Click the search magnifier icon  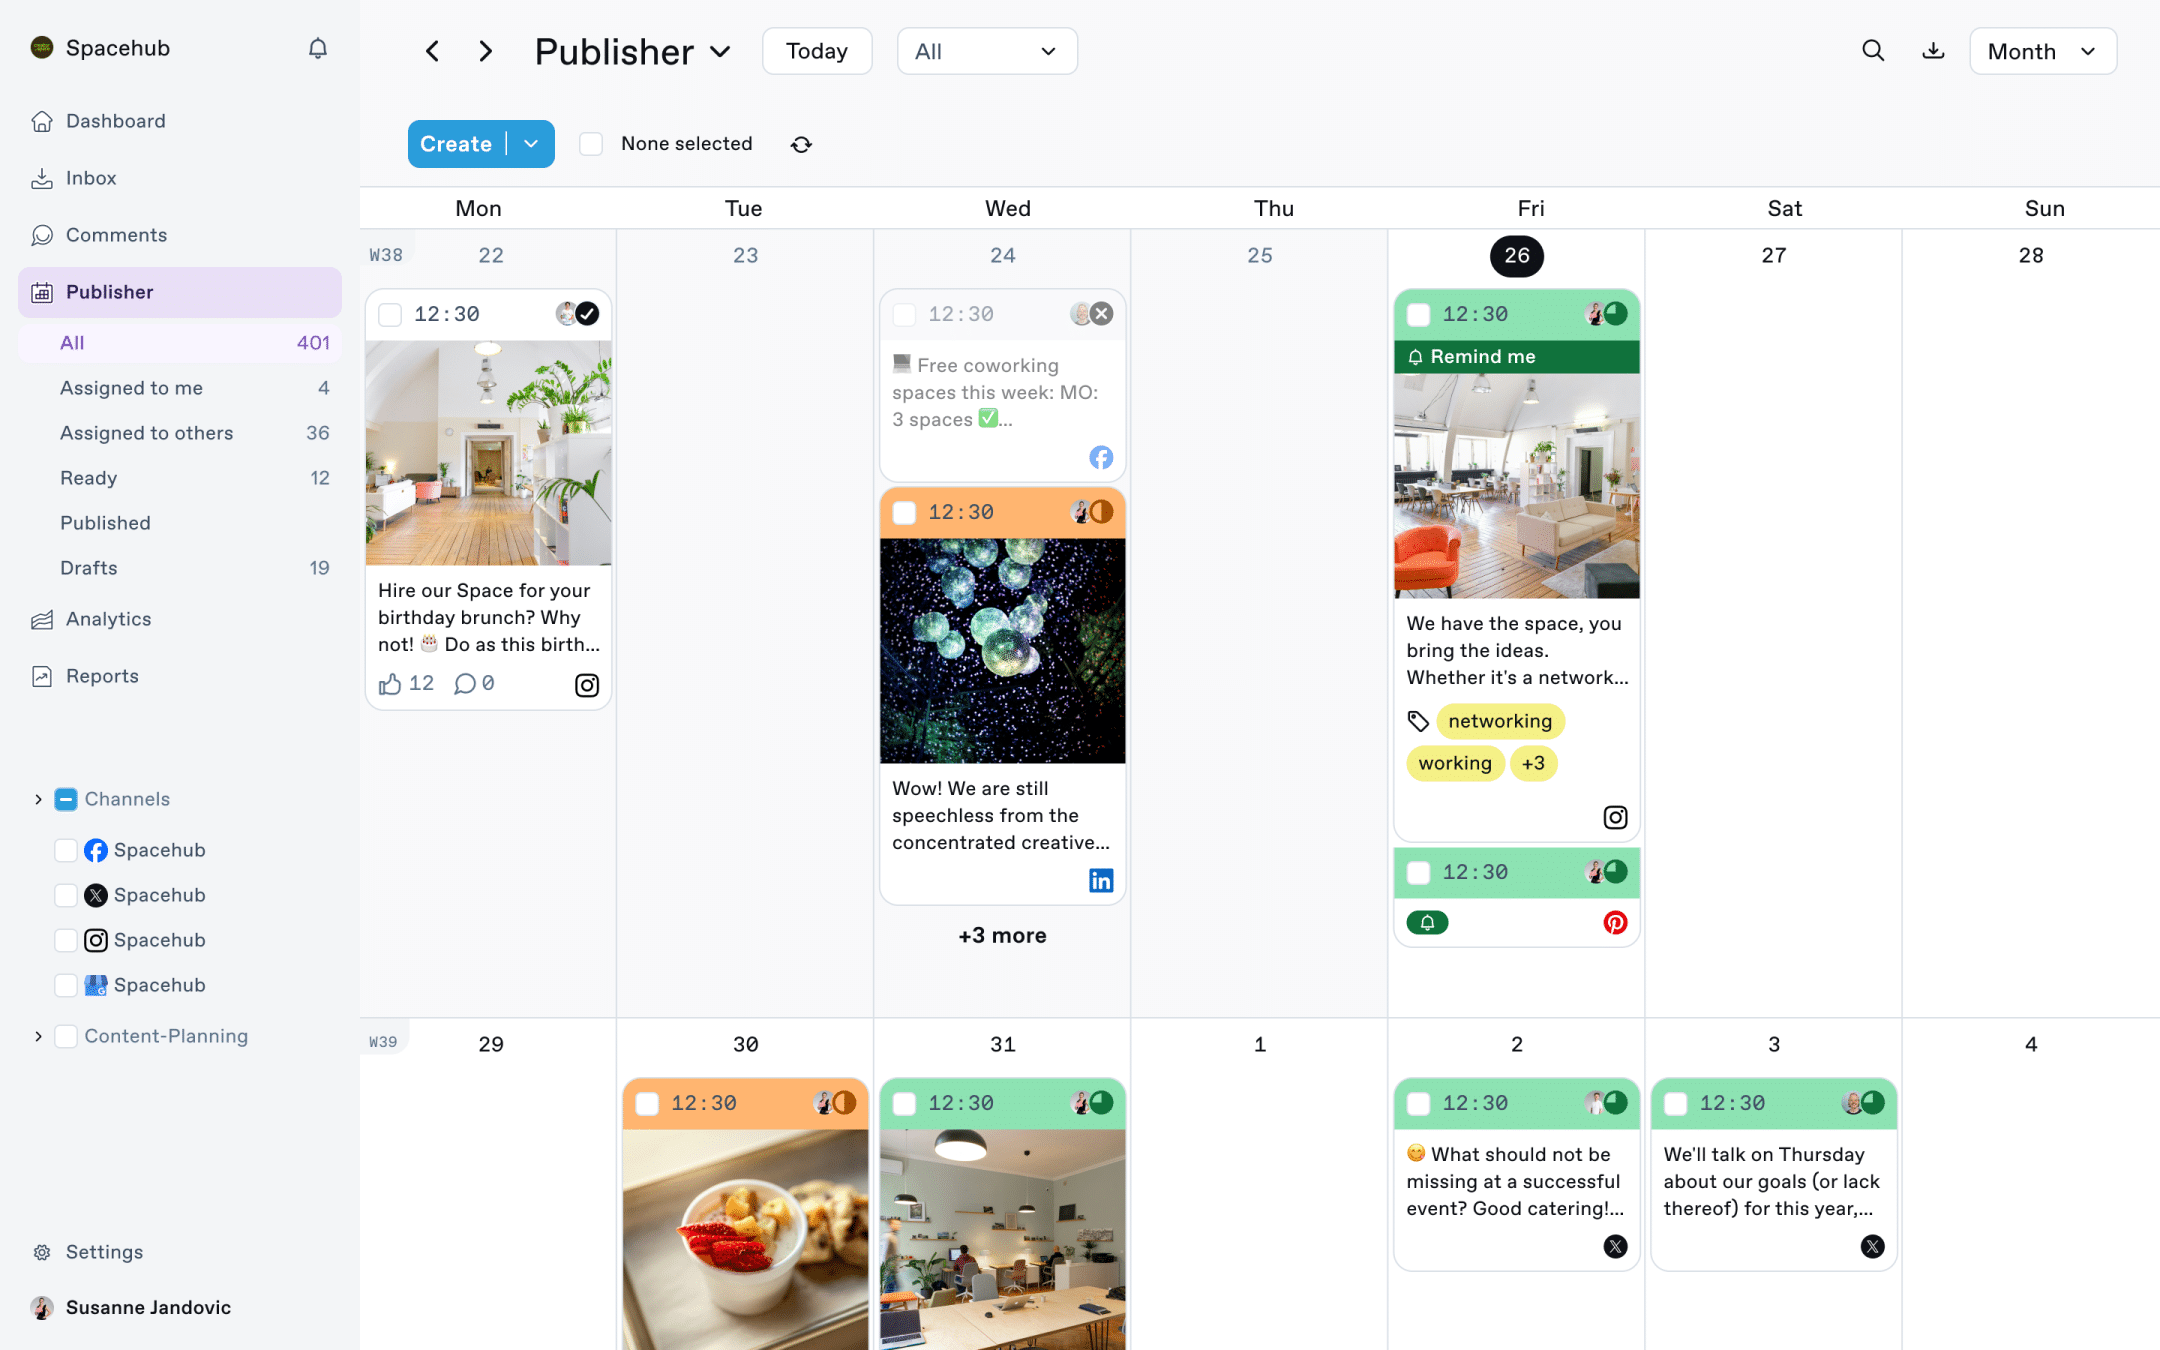(x=1873, y=51)
